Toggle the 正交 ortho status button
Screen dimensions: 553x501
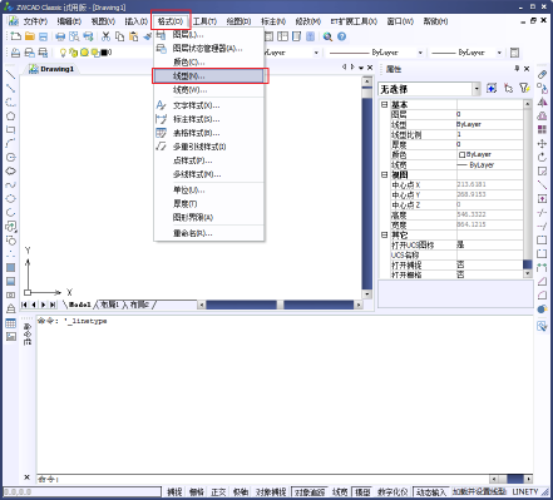coord(218,492)
